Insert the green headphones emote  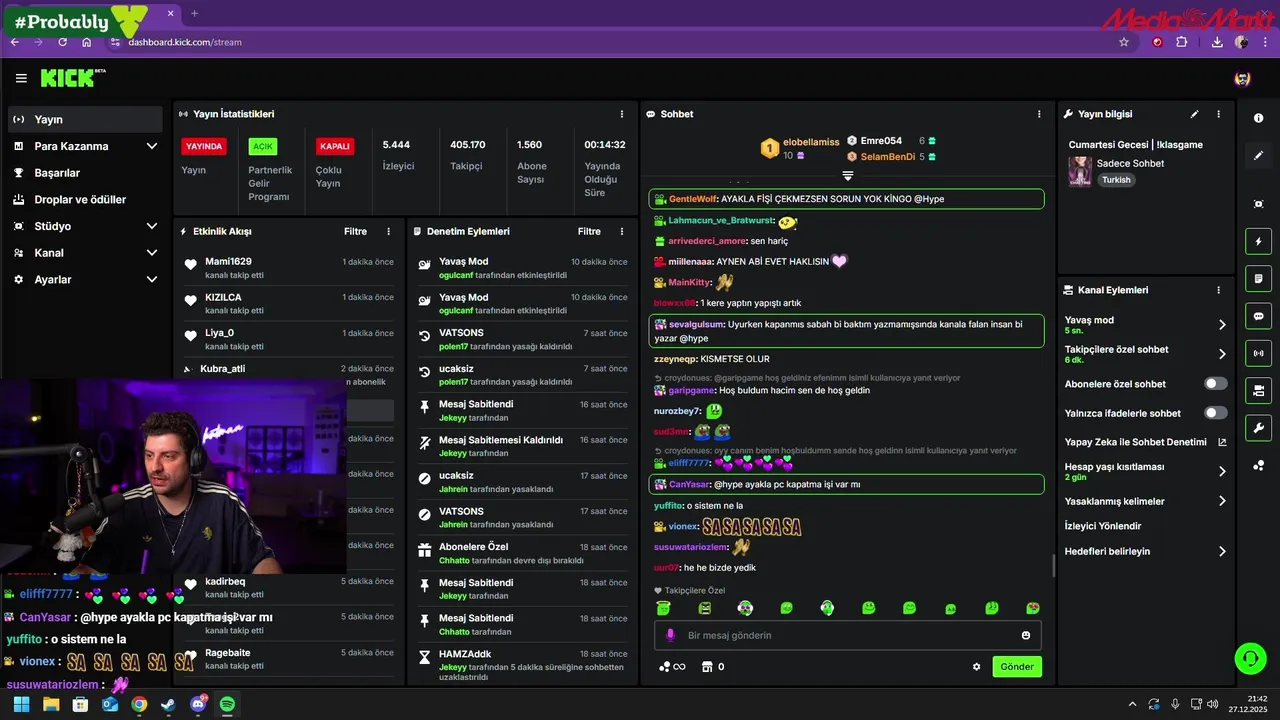coord(827,608)
